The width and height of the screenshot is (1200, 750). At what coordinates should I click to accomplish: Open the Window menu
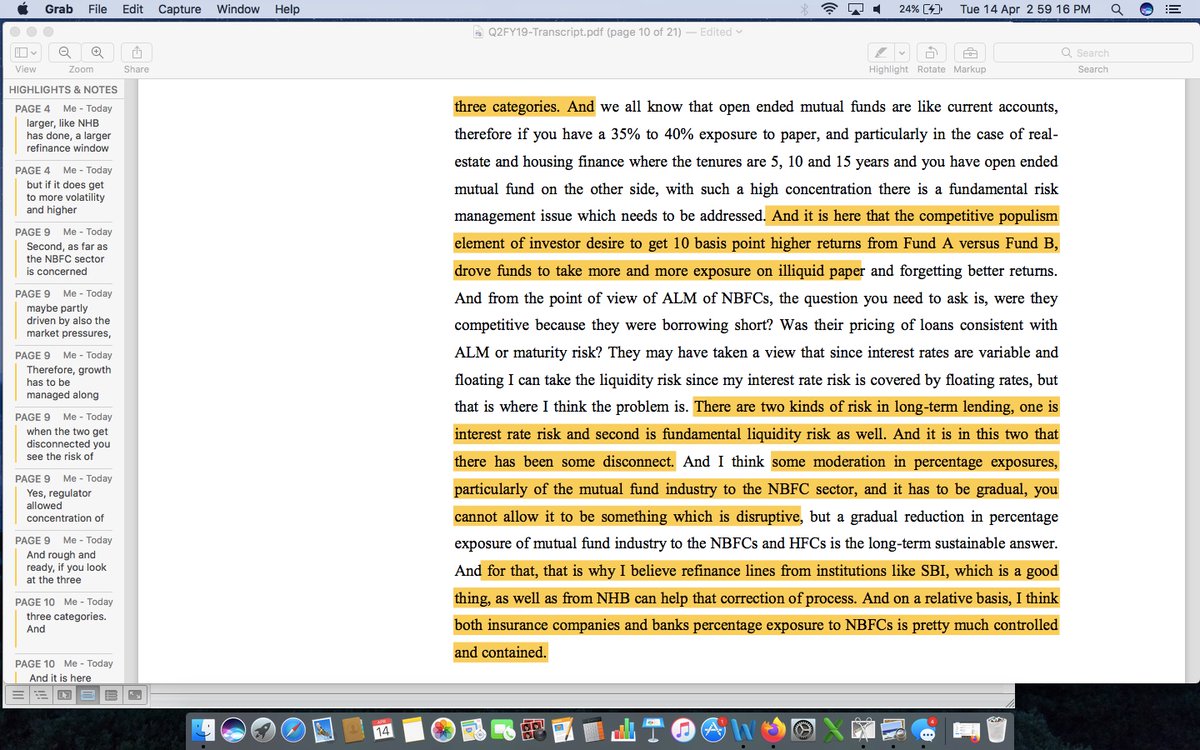(238, 9)
